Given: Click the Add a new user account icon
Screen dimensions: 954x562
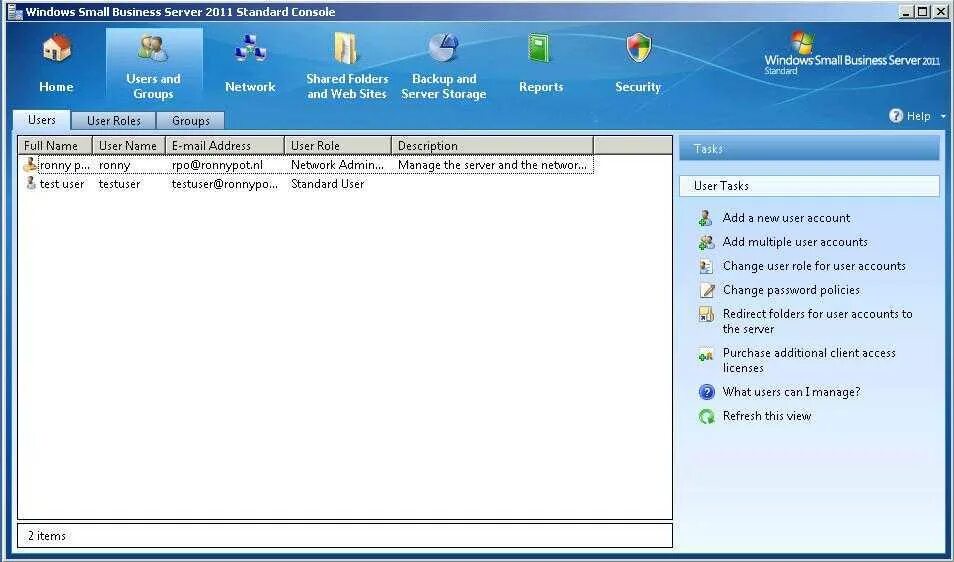Looking at the screenshot, I should [x=706, y=218].
